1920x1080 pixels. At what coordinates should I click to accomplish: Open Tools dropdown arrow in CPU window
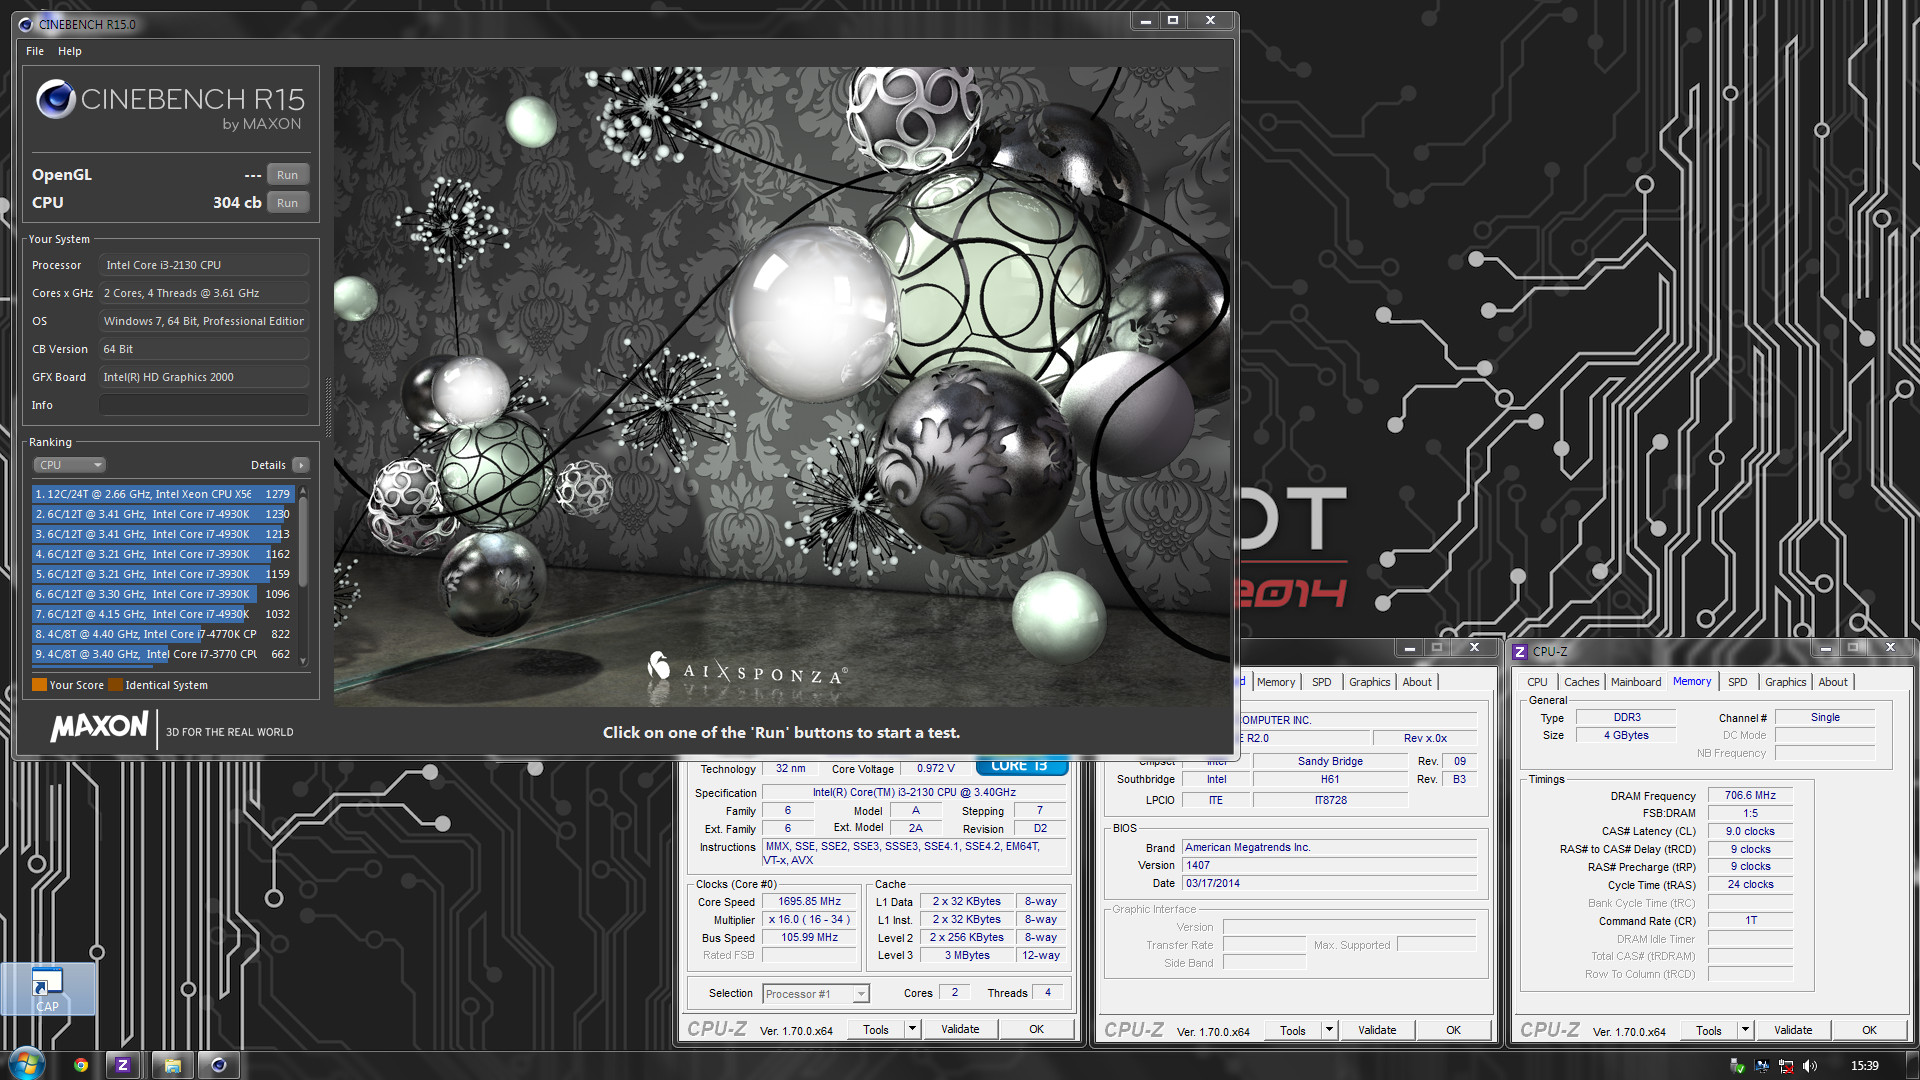pyautogui.click(x=912, y=1029)
